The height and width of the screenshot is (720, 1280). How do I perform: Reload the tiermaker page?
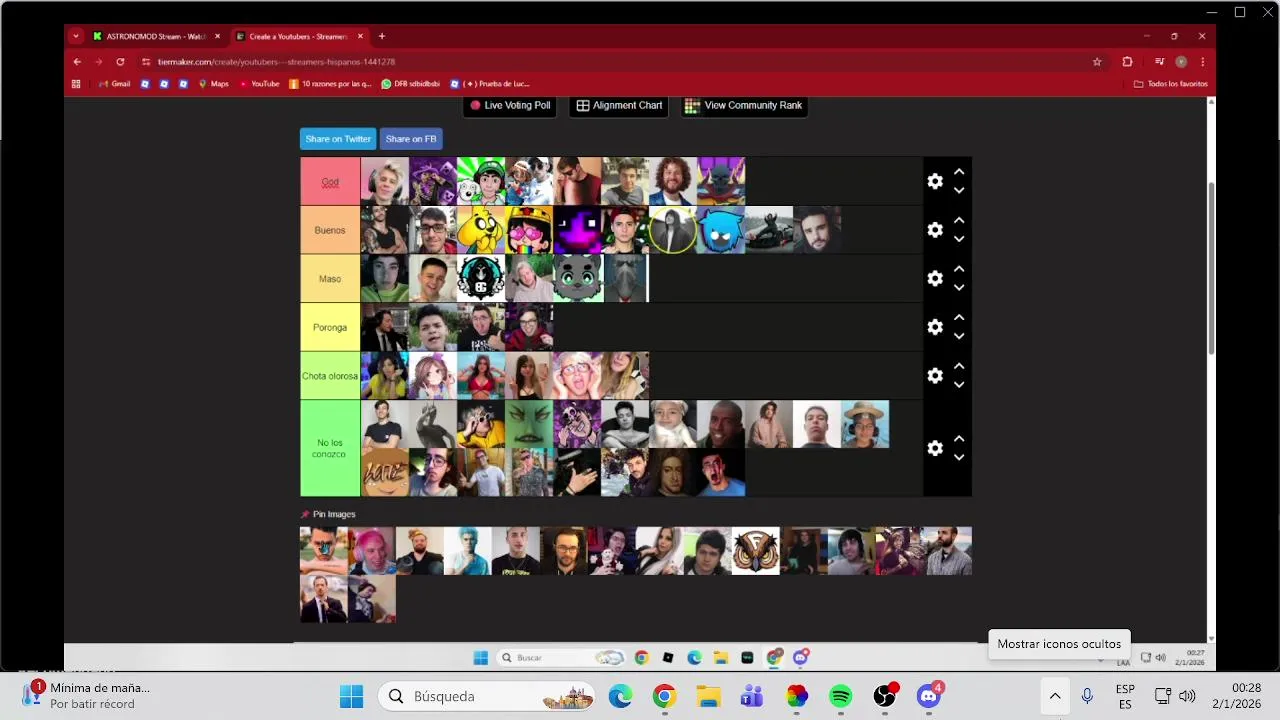point(120,62)
